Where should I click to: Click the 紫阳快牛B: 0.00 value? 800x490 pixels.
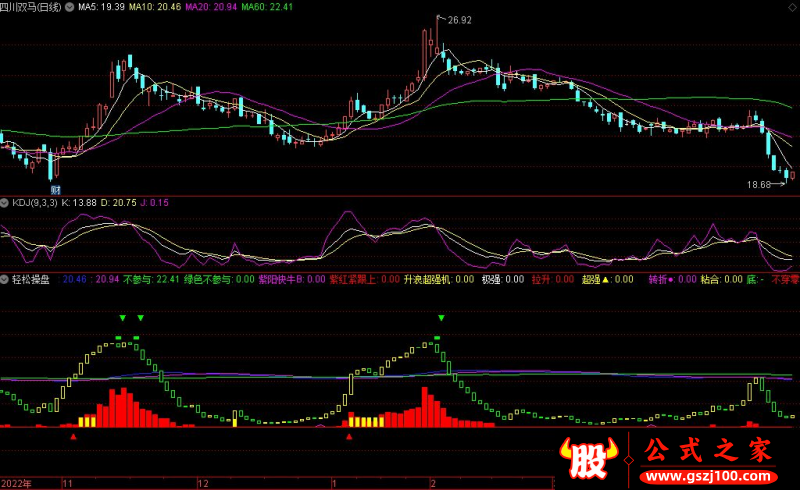(x=292, y=279)
